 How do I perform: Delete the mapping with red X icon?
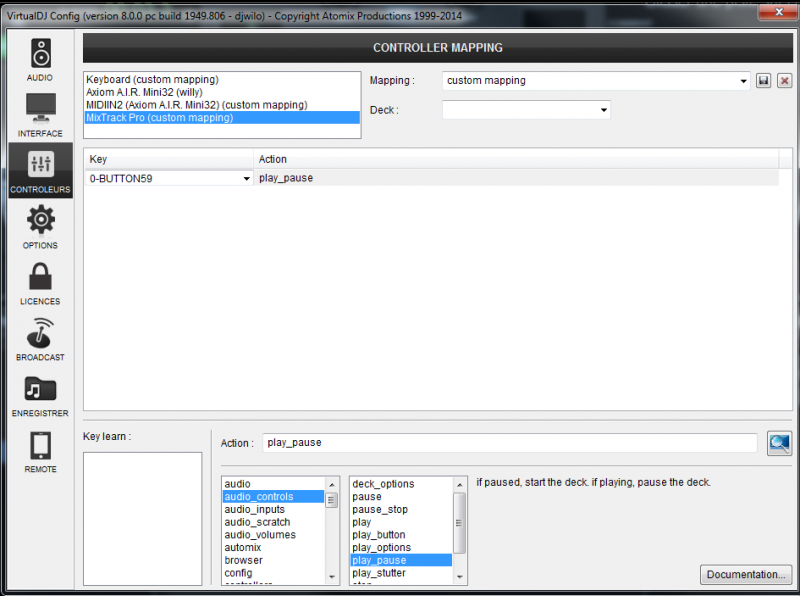[784, 81]
